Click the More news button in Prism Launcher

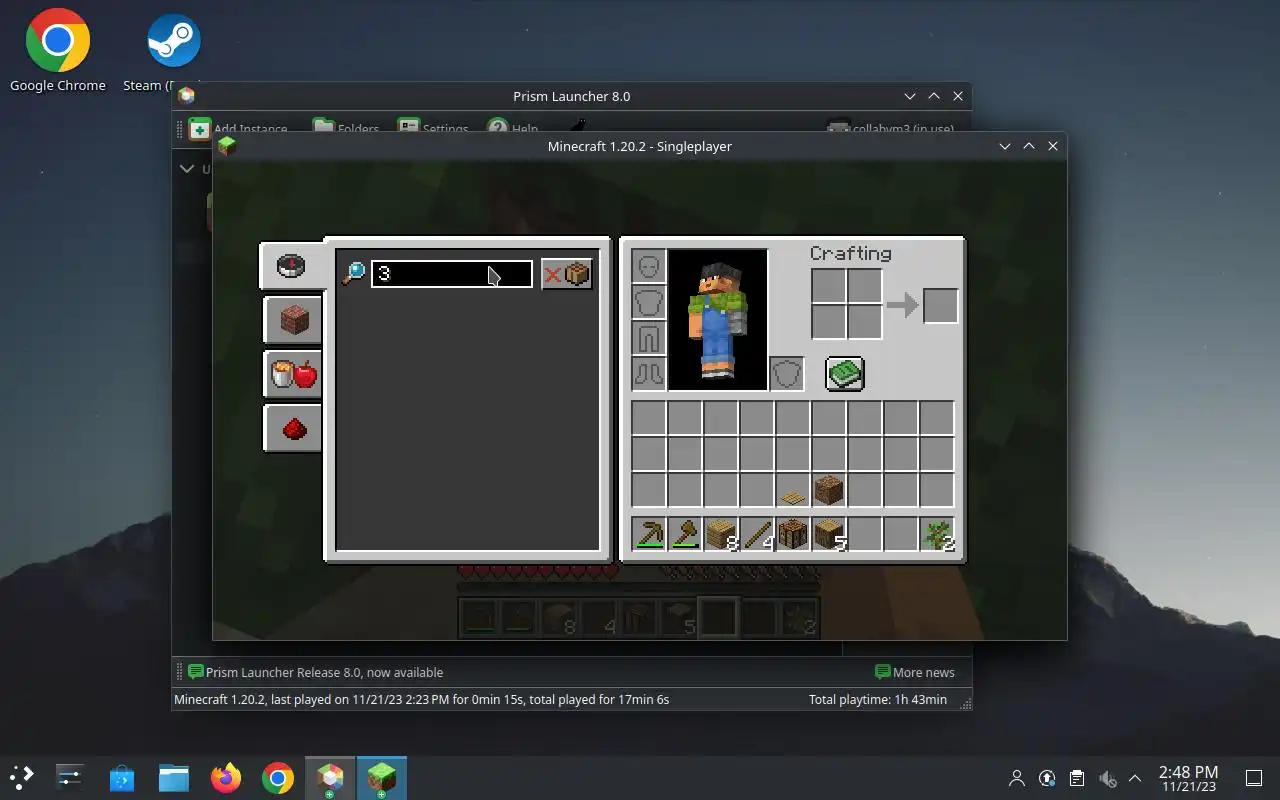point(914,672)
